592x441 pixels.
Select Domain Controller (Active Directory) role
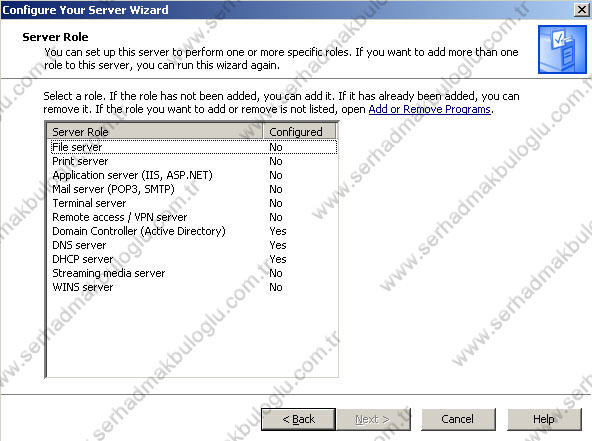pyautogui.click(x=194, y=231)
